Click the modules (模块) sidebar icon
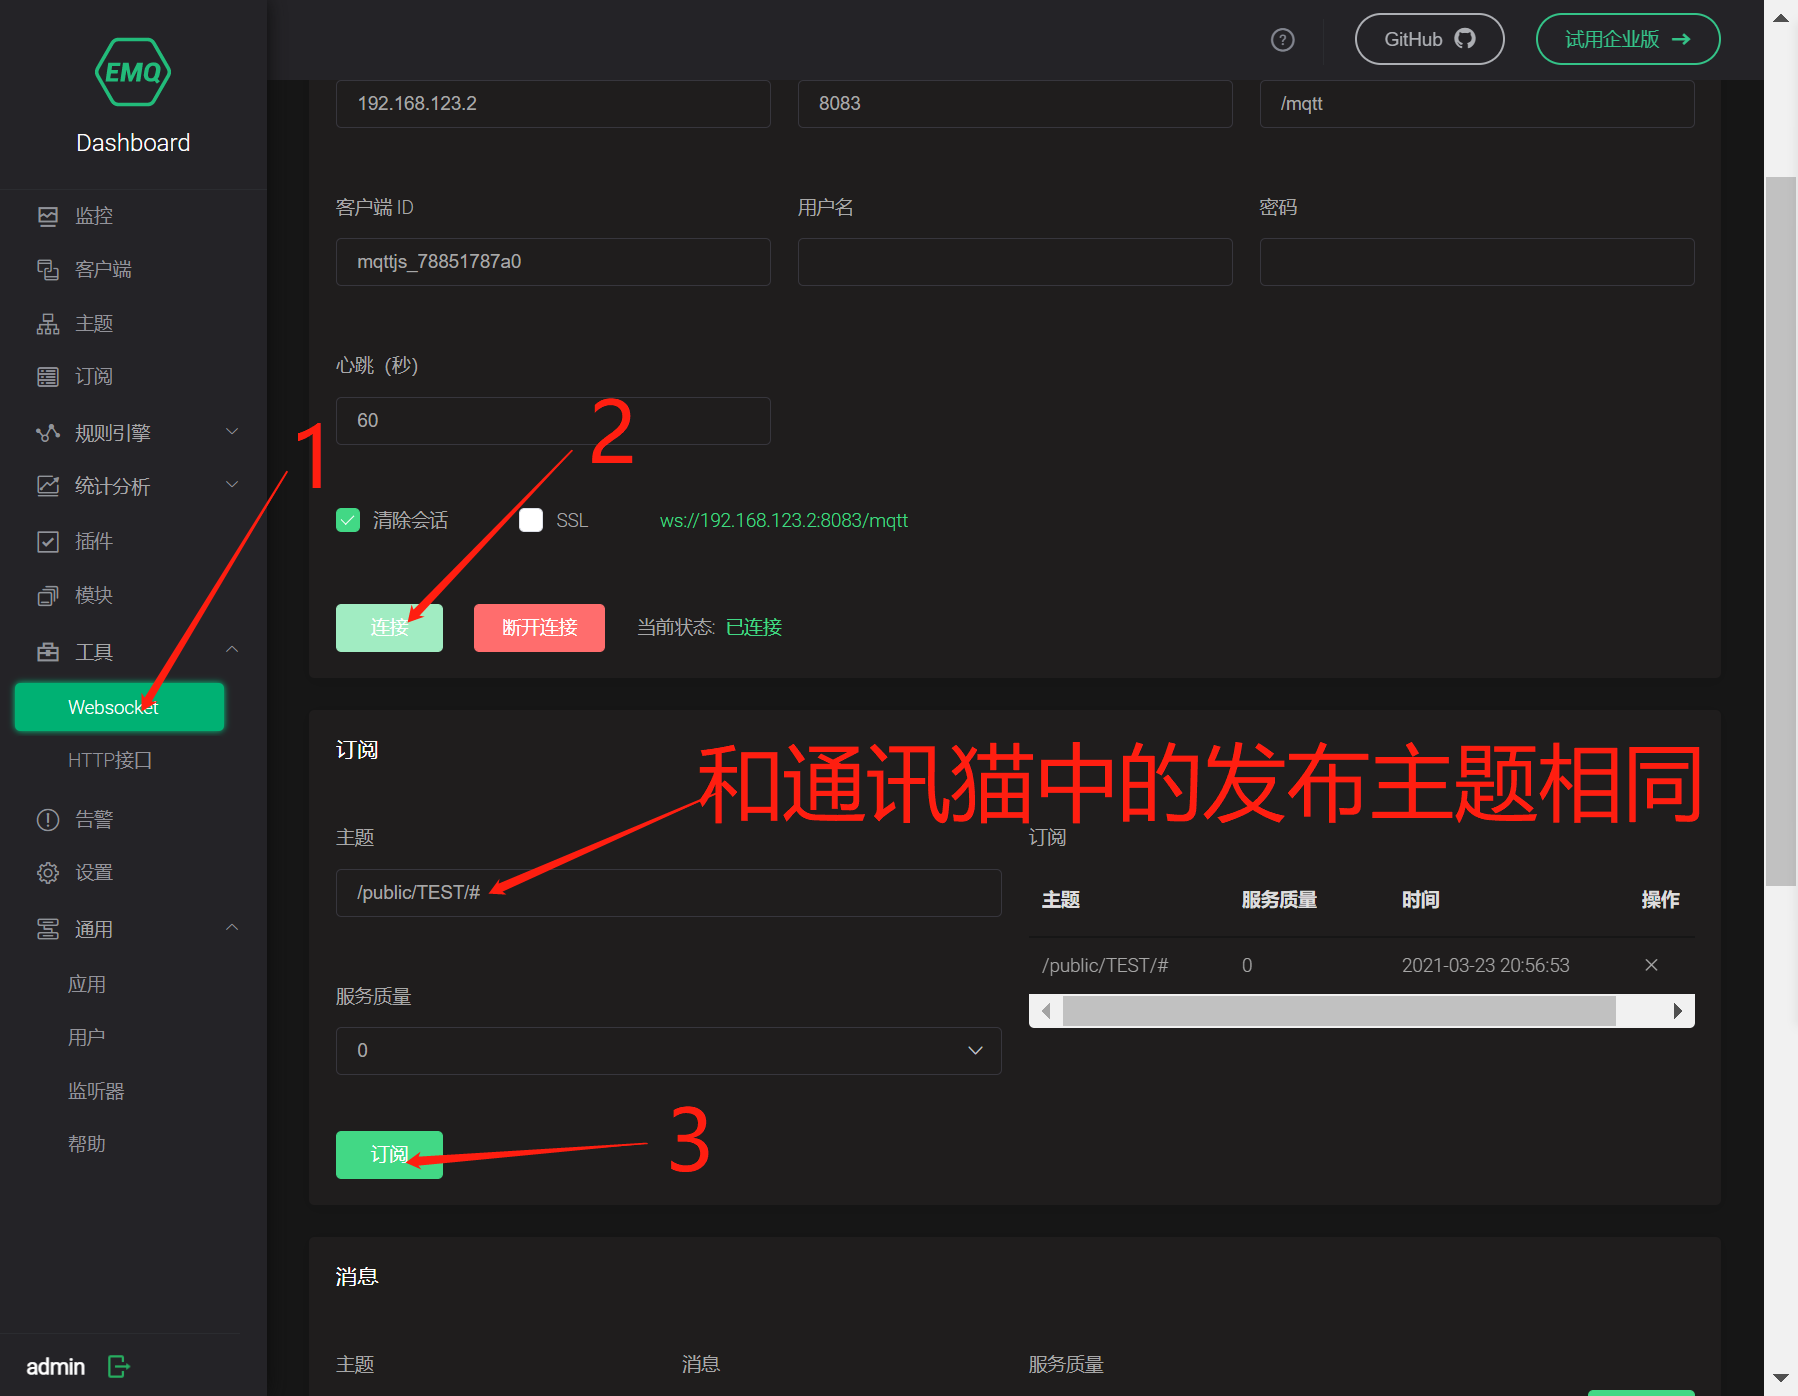This screenshot has width=1798, height=1396. (x=48, y=596)
